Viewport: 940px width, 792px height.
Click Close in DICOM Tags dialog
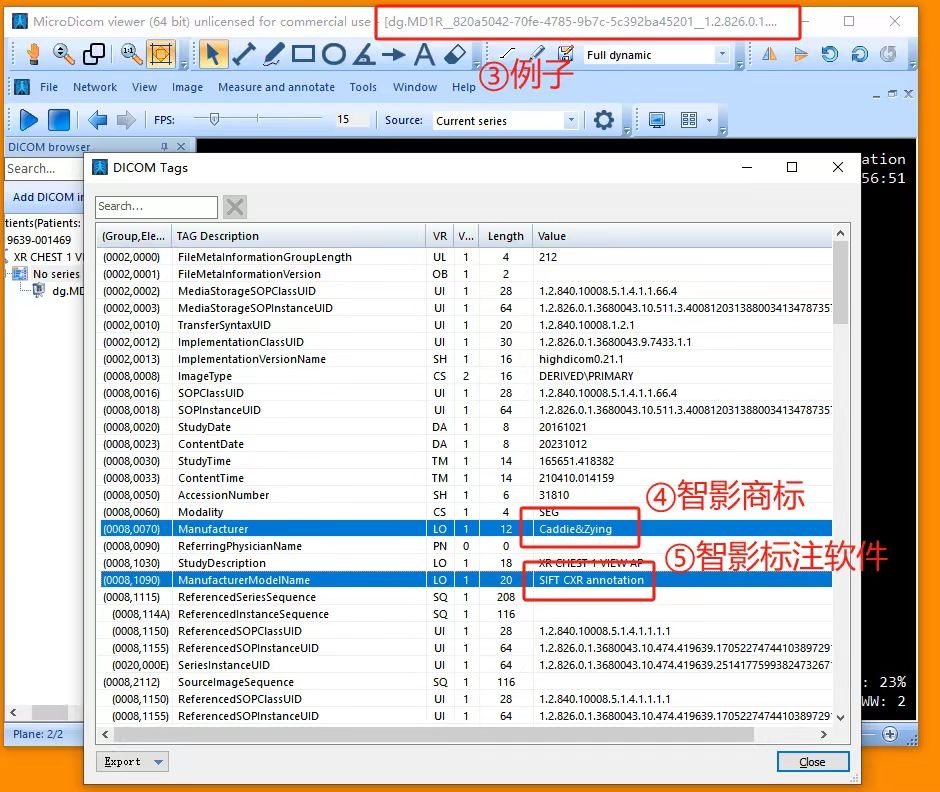(812, 762)
